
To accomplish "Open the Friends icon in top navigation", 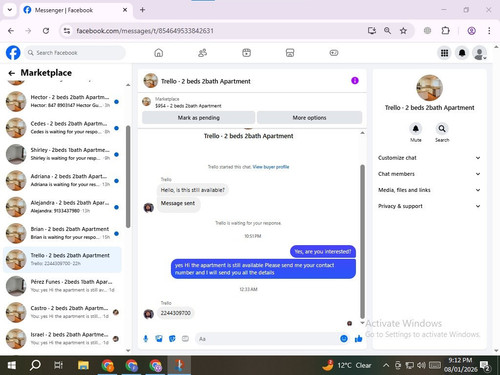I will coord(203,53).
